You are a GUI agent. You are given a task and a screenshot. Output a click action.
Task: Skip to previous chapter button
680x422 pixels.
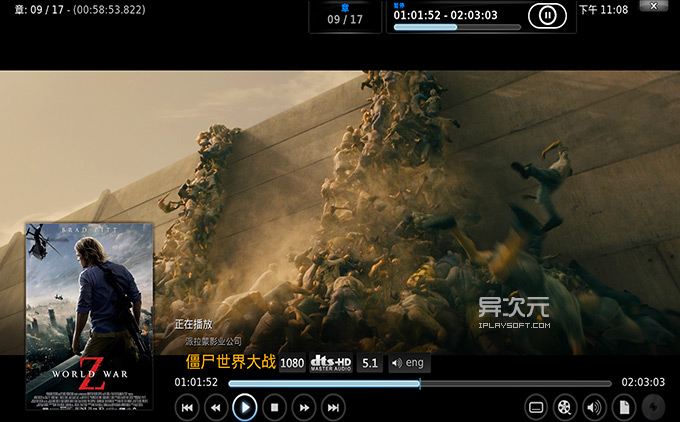point(187,407)
